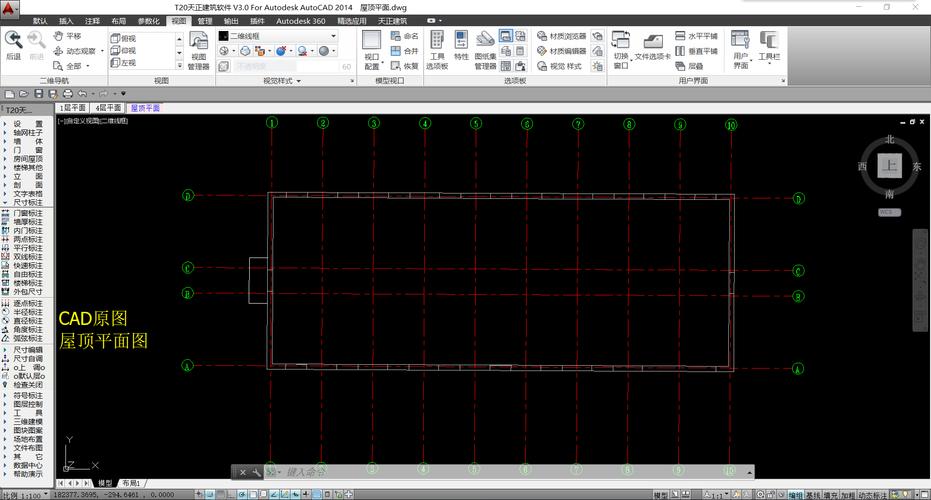This screenshot has height=500, width=931.
Task: Click the WCS dropdown below ViewCube
Action: pos(889,212)
